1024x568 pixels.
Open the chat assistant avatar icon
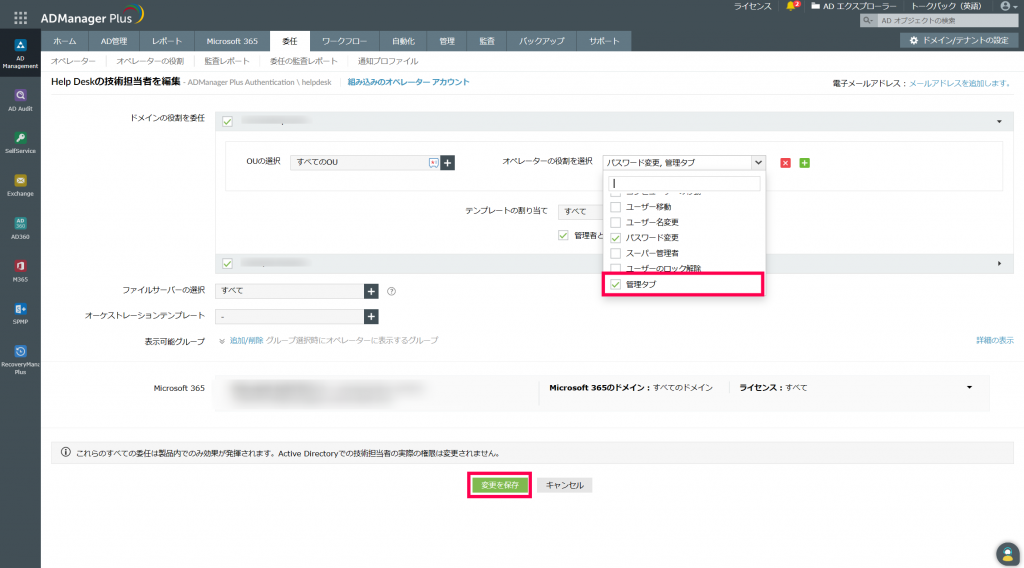coord(1008,554)
